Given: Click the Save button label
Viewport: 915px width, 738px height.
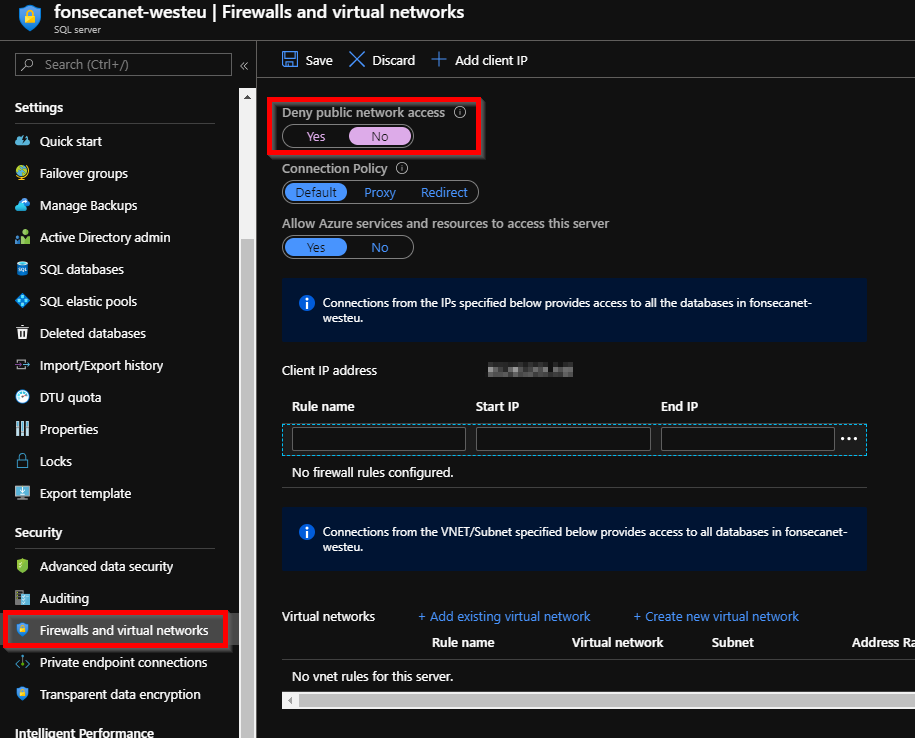Looking at the screenshot, I should (319, 60).
